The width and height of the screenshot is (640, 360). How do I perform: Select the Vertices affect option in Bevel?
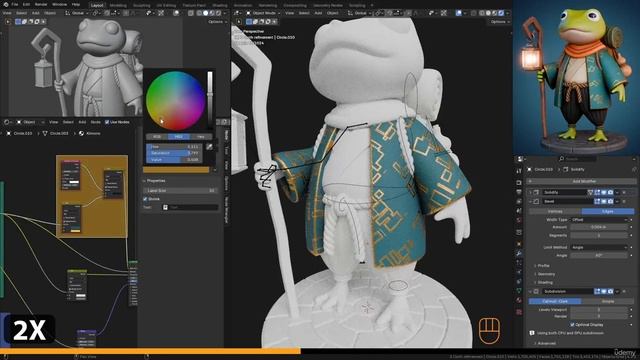pos(555,211)
